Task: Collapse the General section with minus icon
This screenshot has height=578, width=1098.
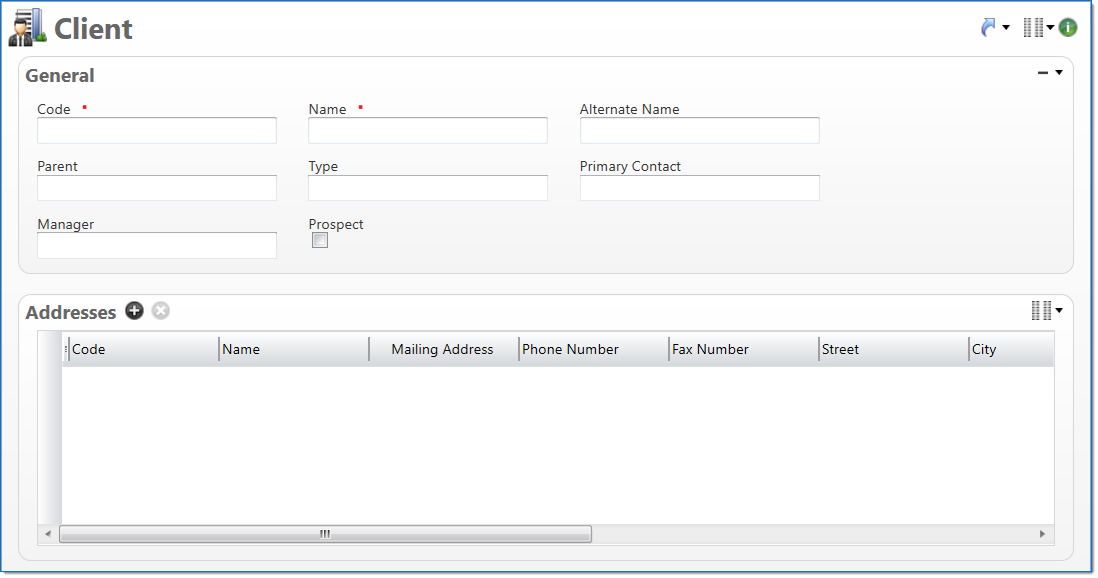Action: click(1043, 73)
